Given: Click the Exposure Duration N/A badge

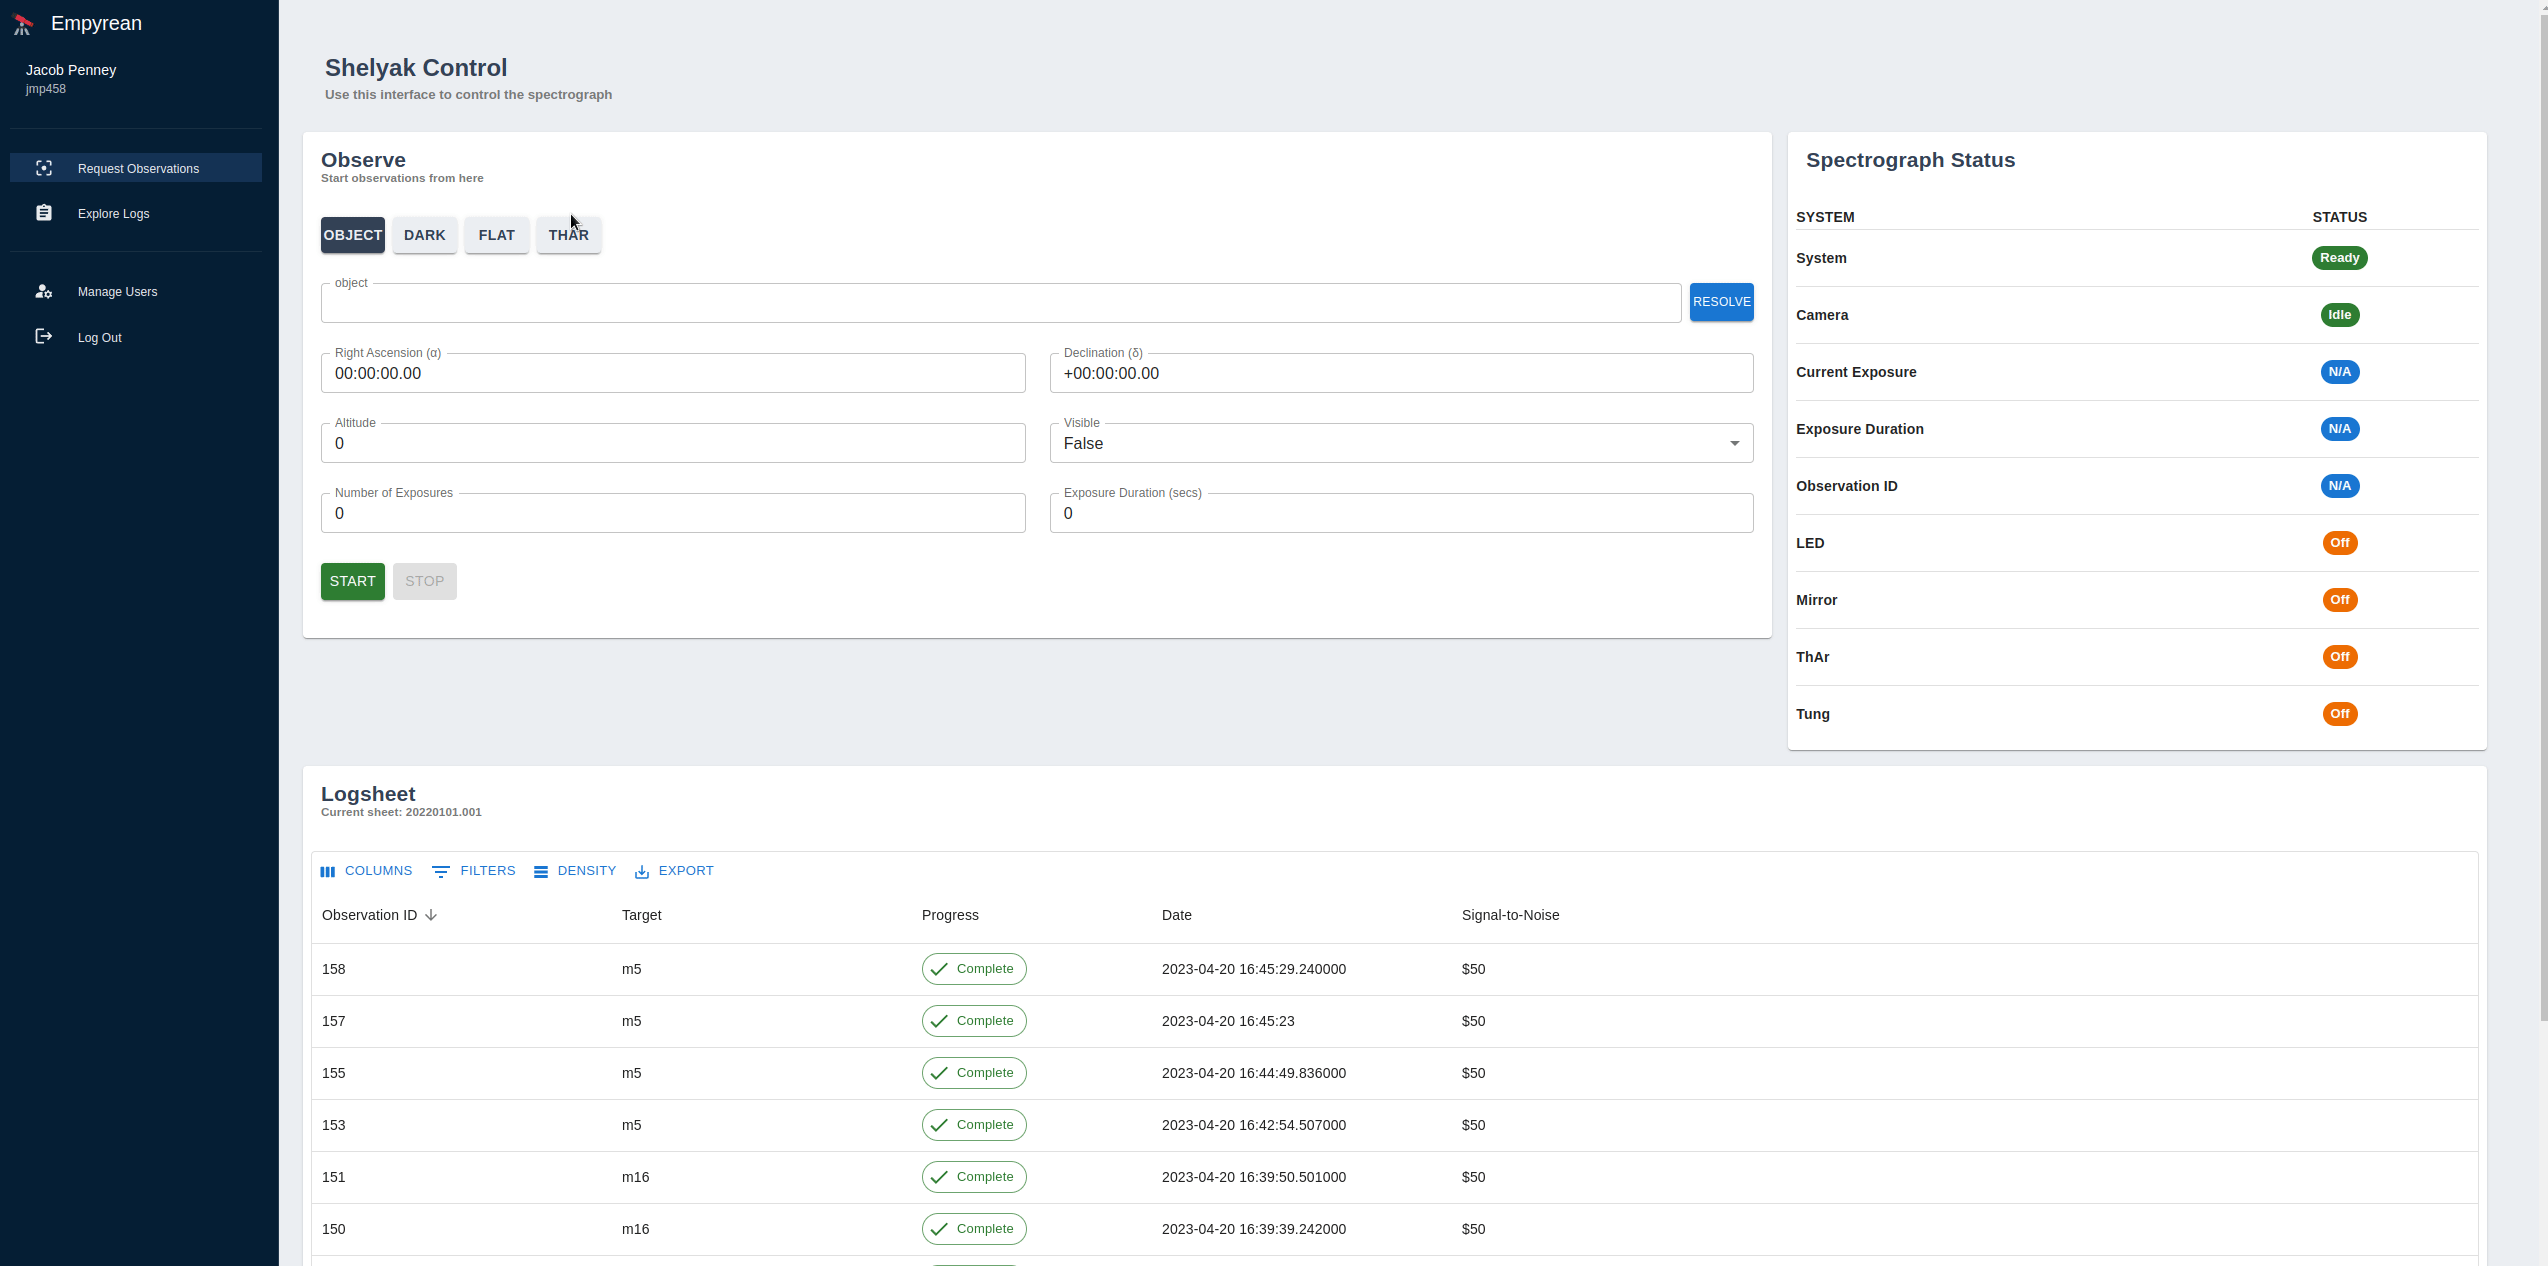Looking at the screenshot, I should (2339, 429).
